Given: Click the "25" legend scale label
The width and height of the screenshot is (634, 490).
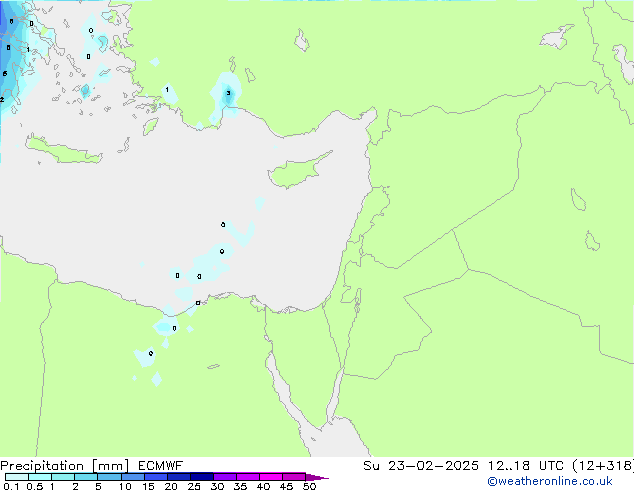Looking at the screenshot, I should point(194,486).
